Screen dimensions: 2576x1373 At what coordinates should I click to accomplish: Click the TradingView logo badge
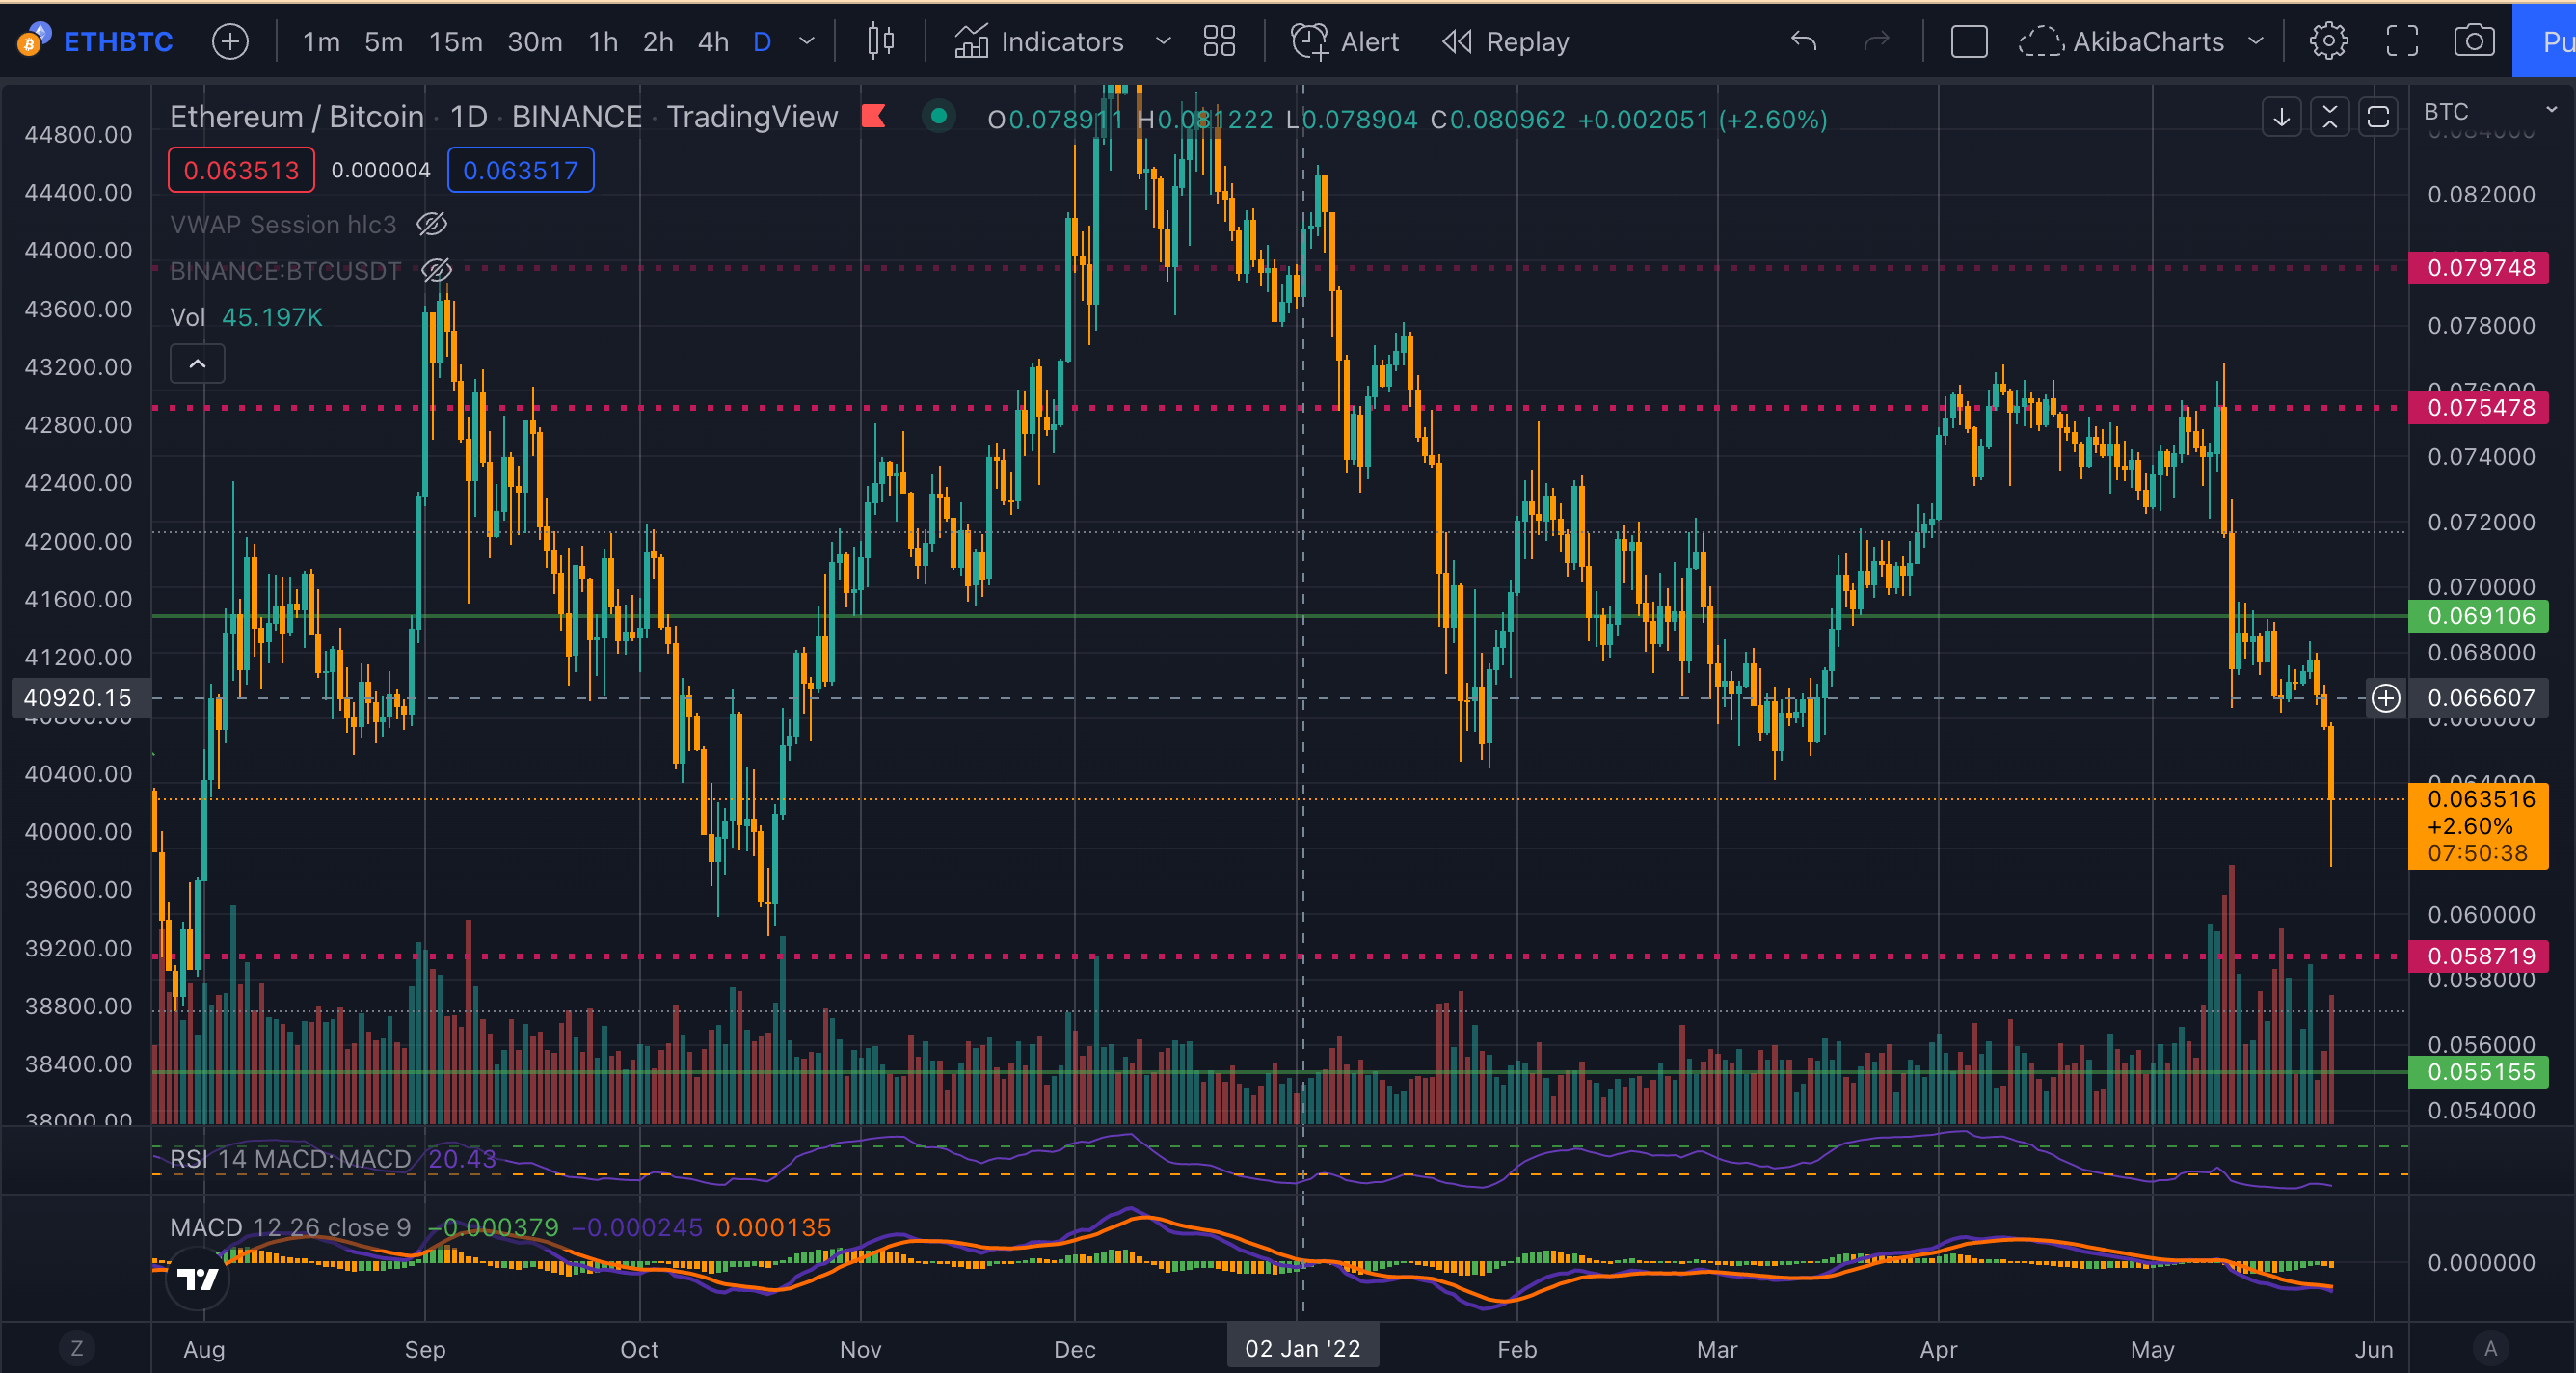pos(198,1278)
